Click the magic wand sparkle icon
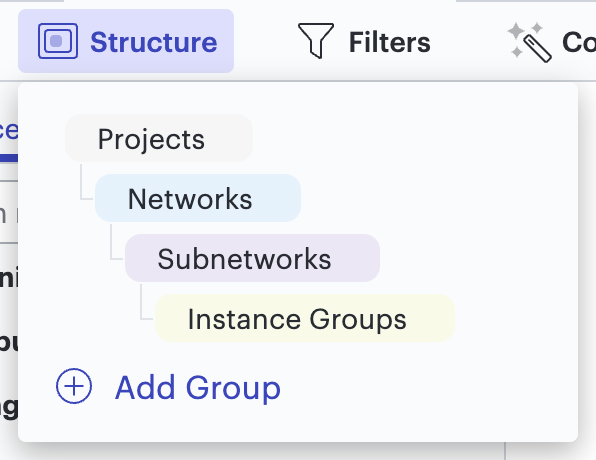 (530, 42)
